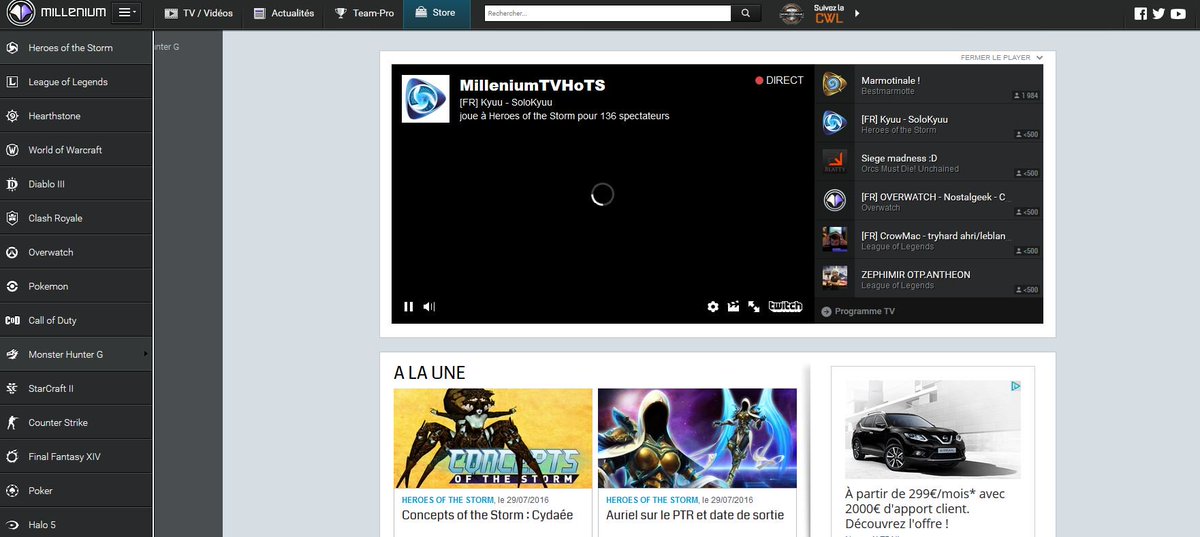Open the Programme TV link

click(857, 311)
